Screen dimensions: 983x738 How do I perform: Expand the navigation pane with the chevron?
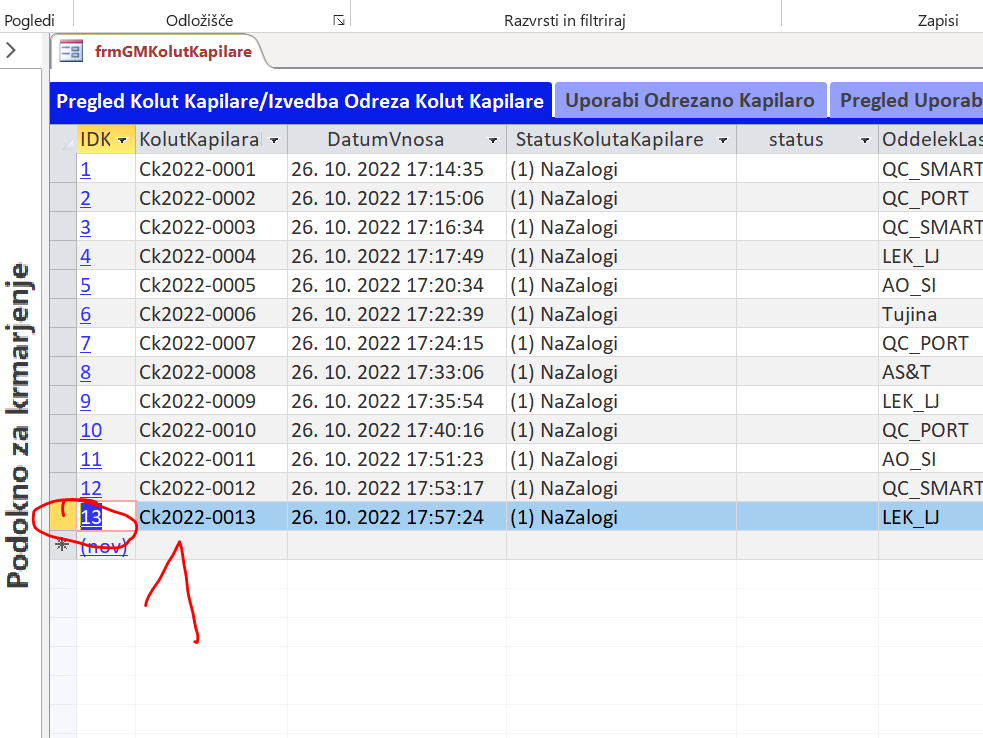[11, 50]
